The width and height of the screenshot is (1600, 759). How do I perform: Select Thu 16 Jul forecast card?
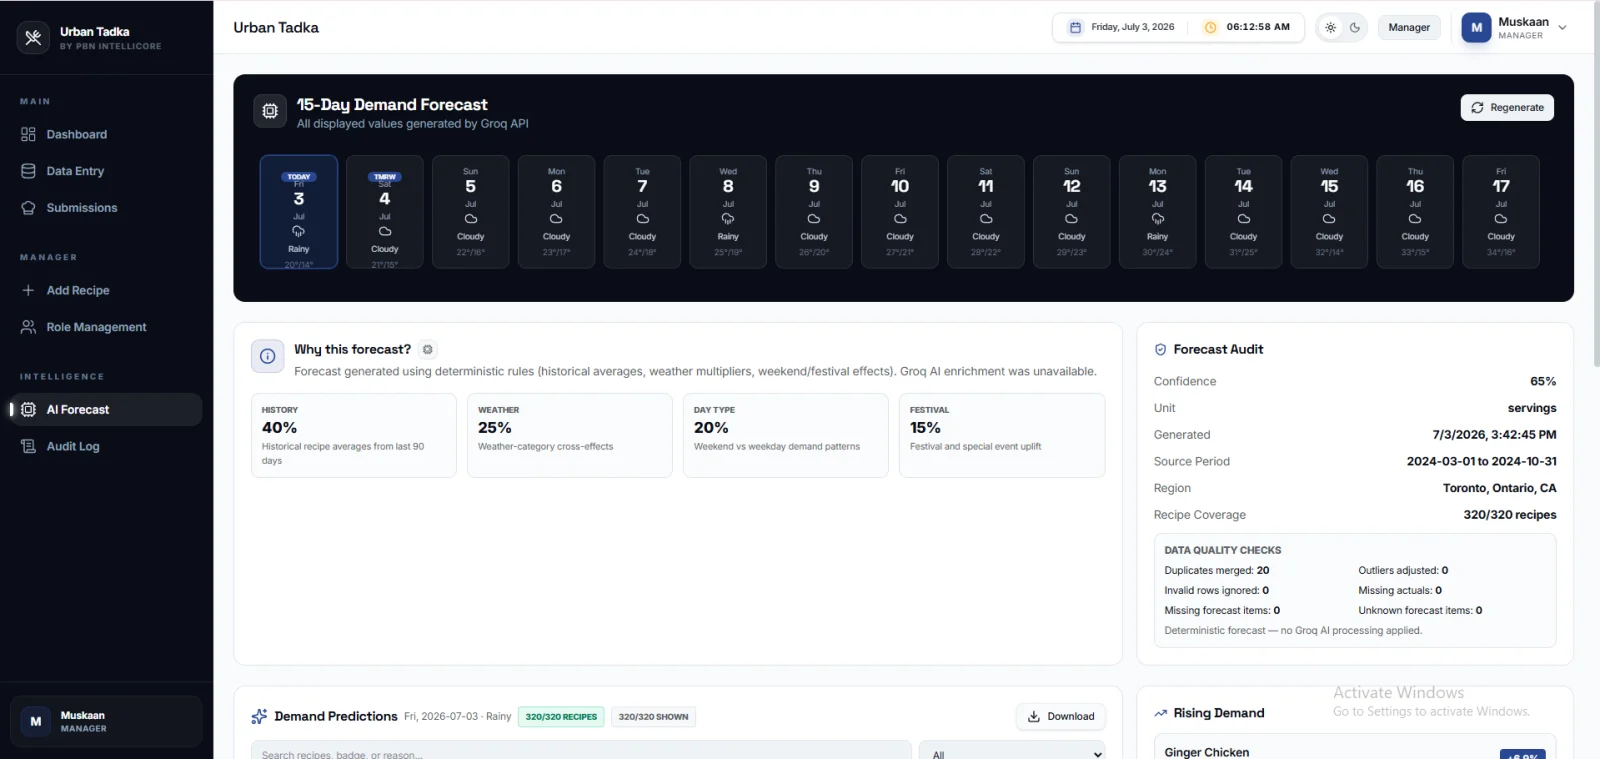[x=1415, y=212]
